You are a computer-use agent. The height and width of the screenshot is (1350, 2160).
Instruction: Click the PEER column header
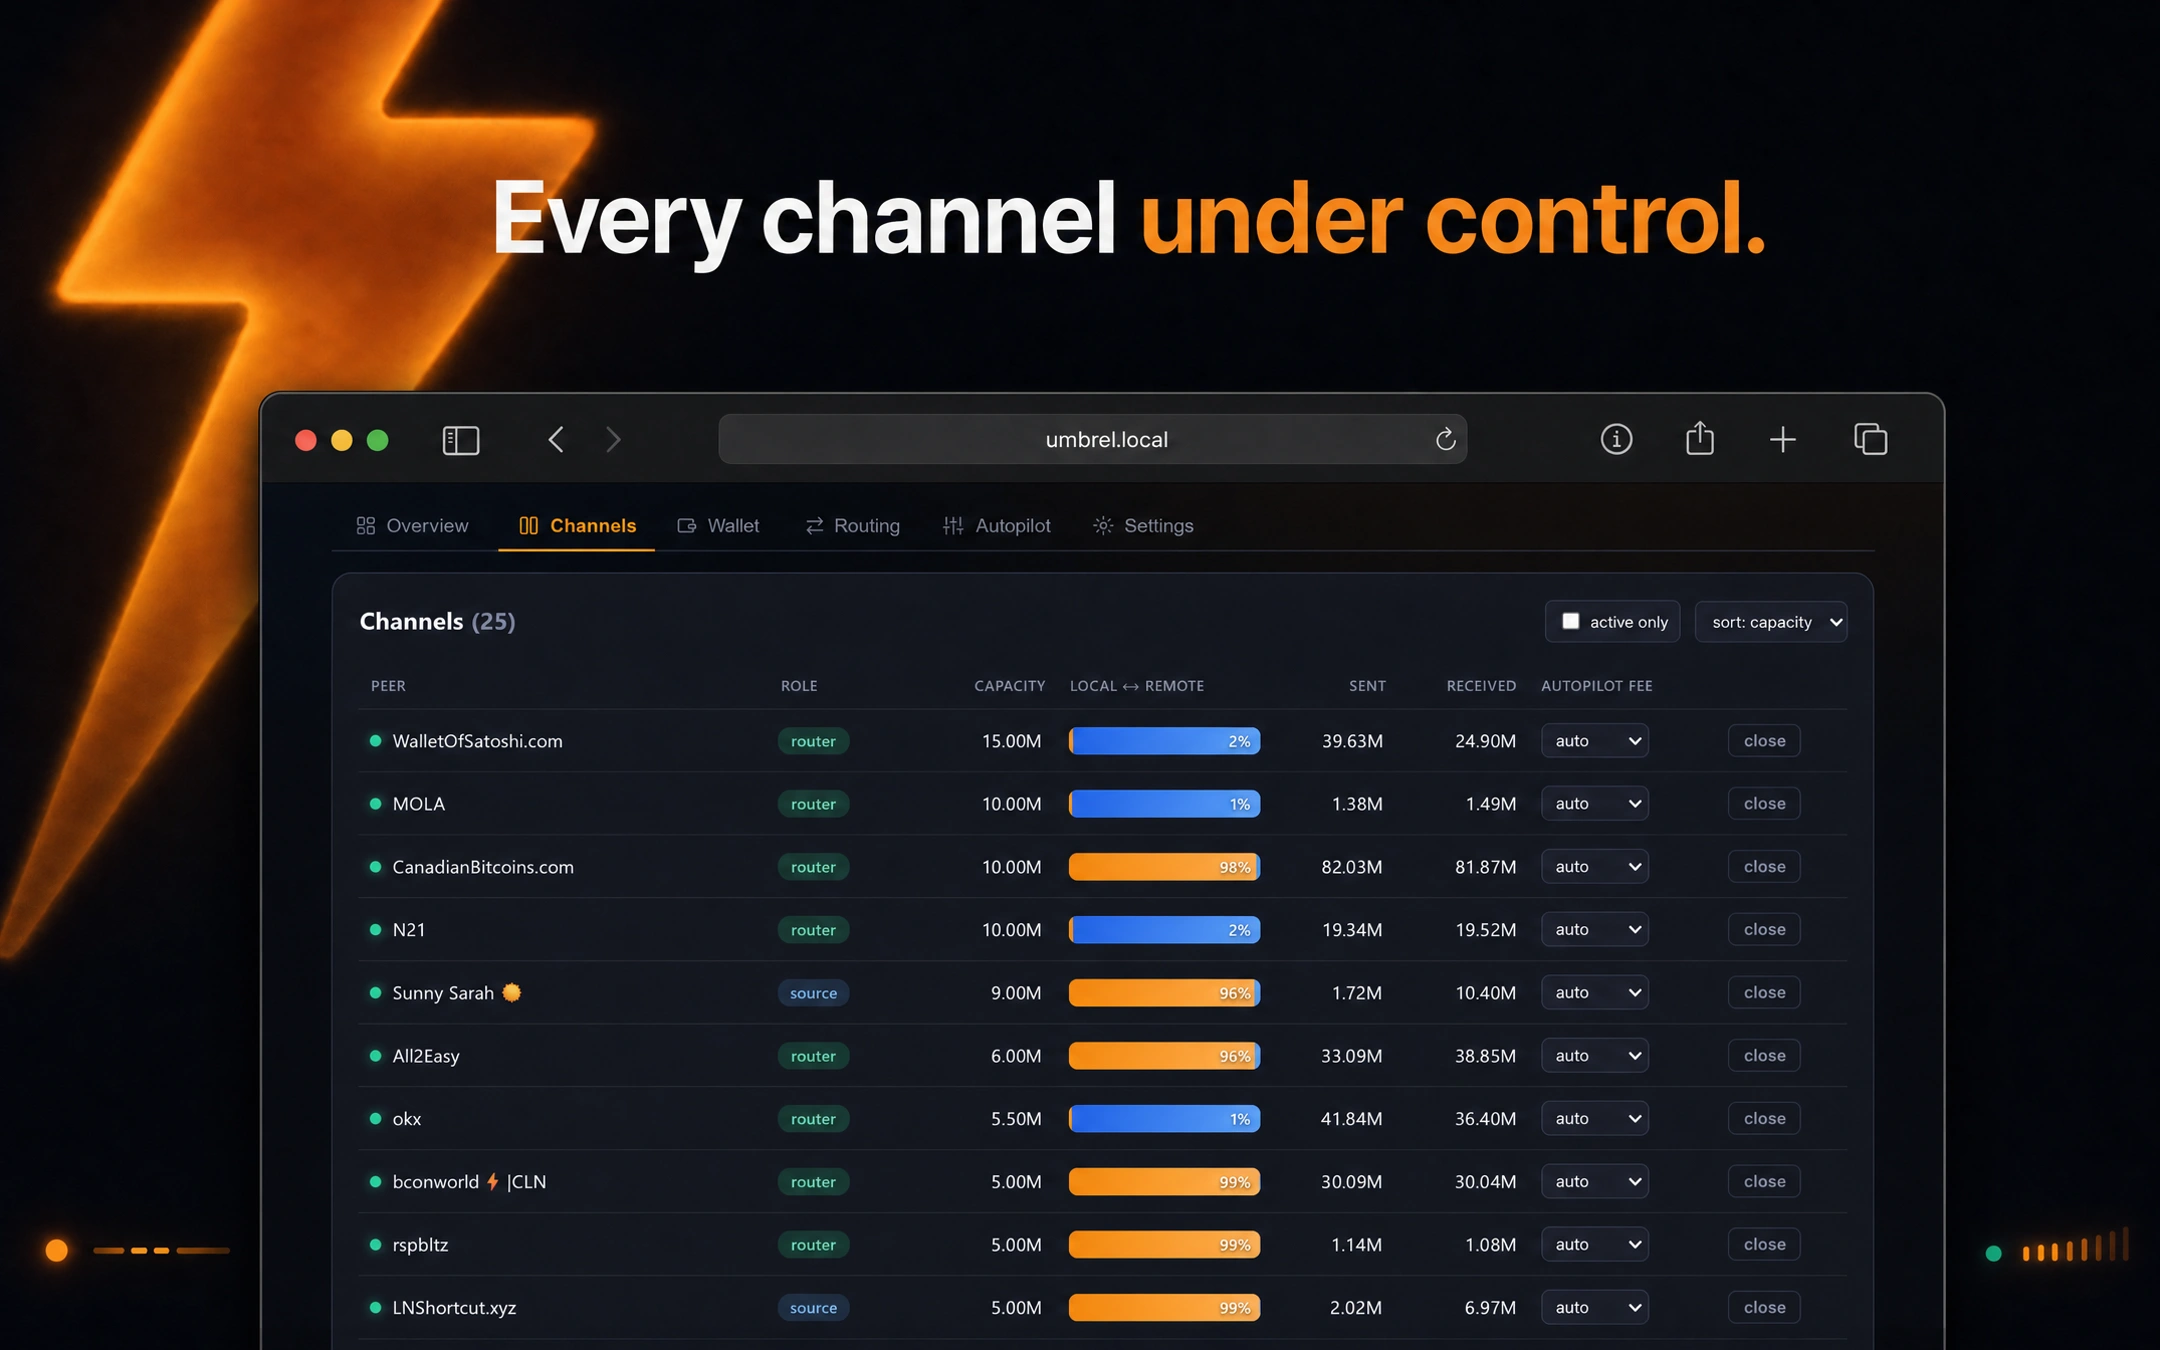point(388,686)
